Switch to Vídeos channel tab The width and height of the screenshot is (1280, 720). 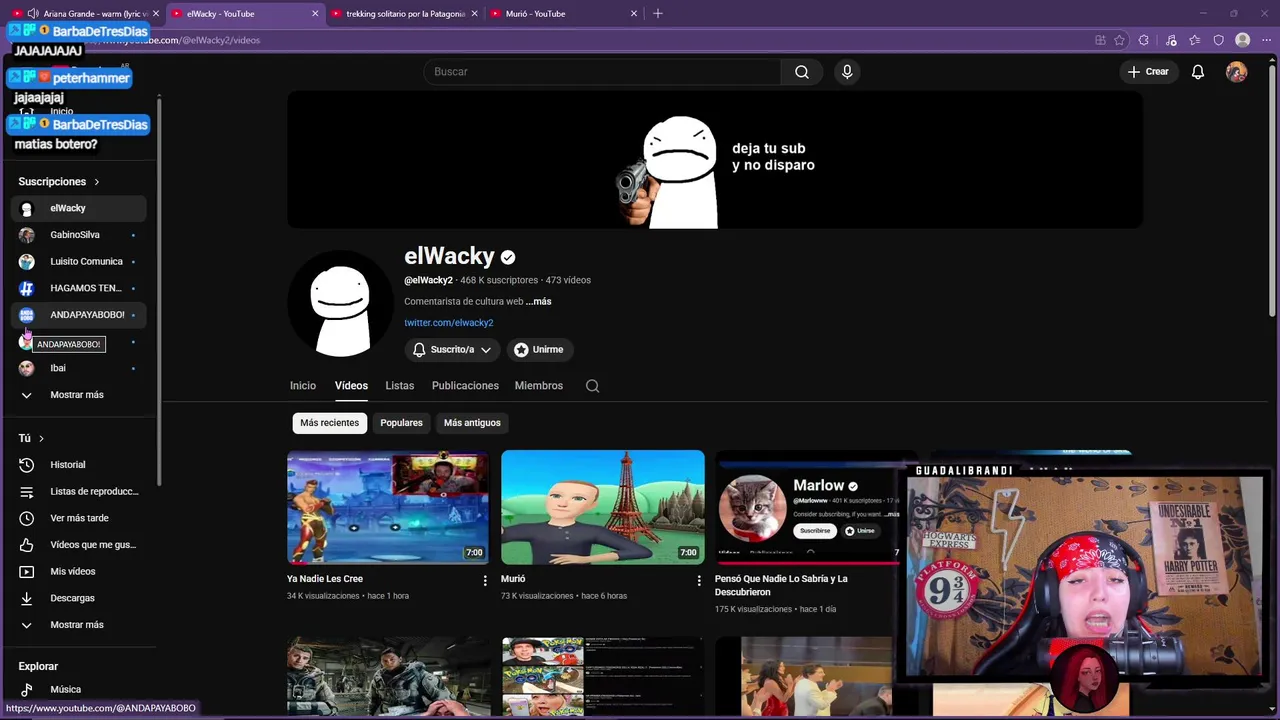click(351, 386)
